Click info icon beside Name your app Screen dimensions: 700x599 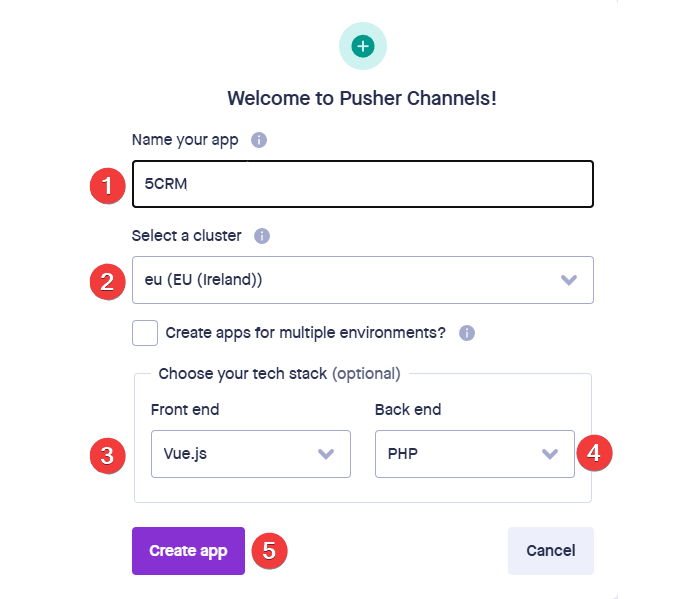click(x=259, y=140)
